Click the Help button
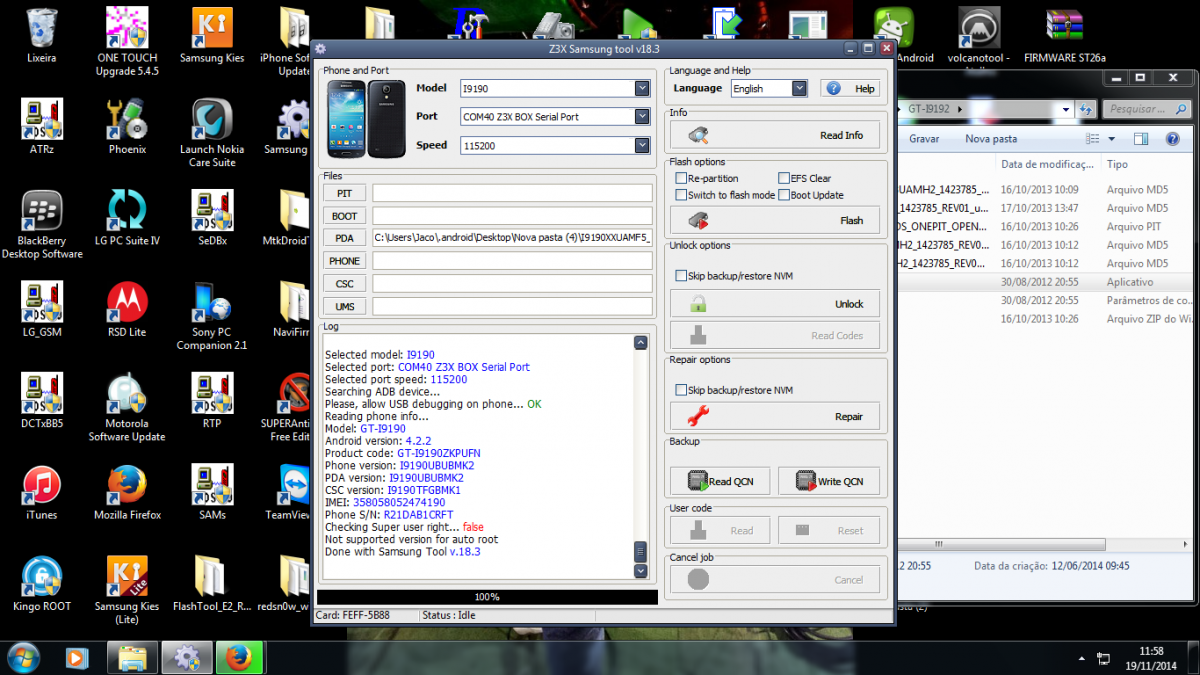The height and width of the screenshot is (675, 1200). pos(850,88)
